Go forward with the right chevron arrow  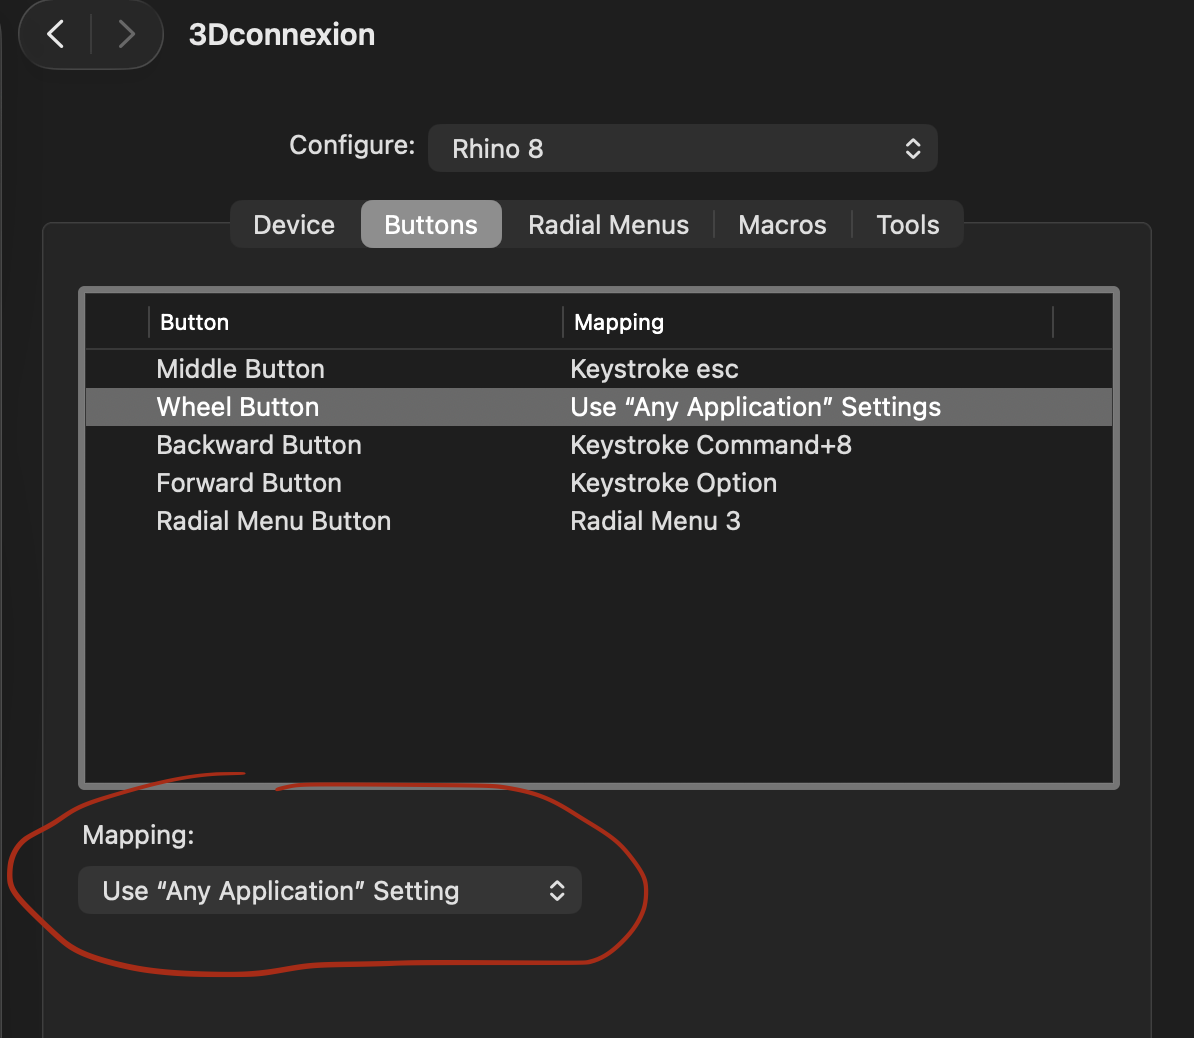point(126,34)
